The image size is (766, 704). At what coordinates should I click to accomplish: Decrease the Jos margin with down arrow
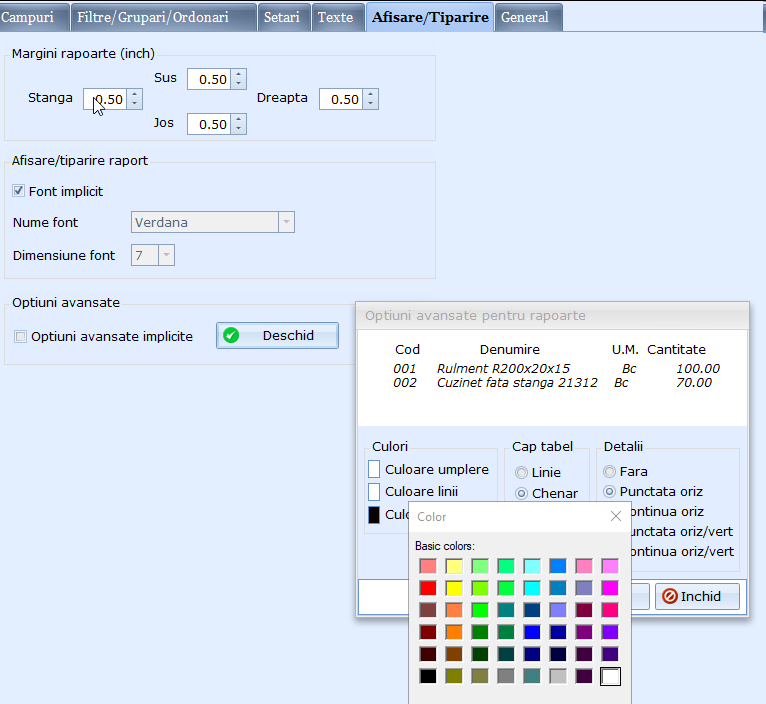pyautogui.click(x=239, y=129)
